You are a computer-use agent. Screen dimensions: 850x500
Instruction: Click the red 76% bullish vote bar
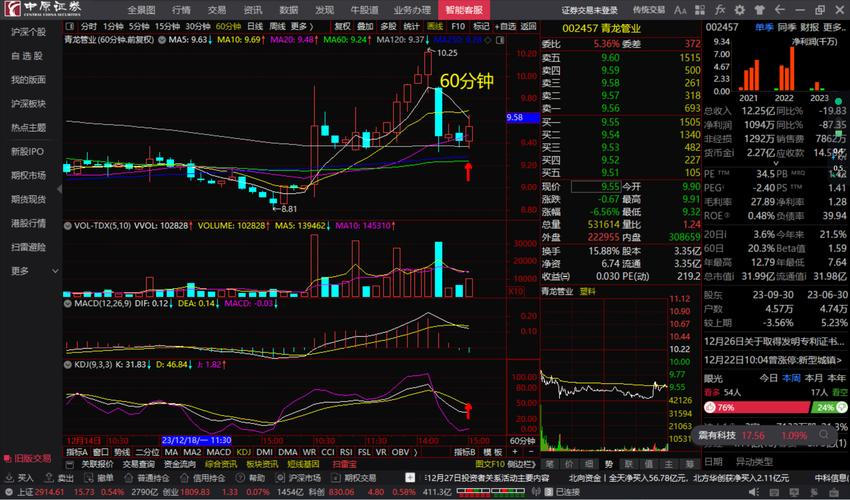coord(756,407)
